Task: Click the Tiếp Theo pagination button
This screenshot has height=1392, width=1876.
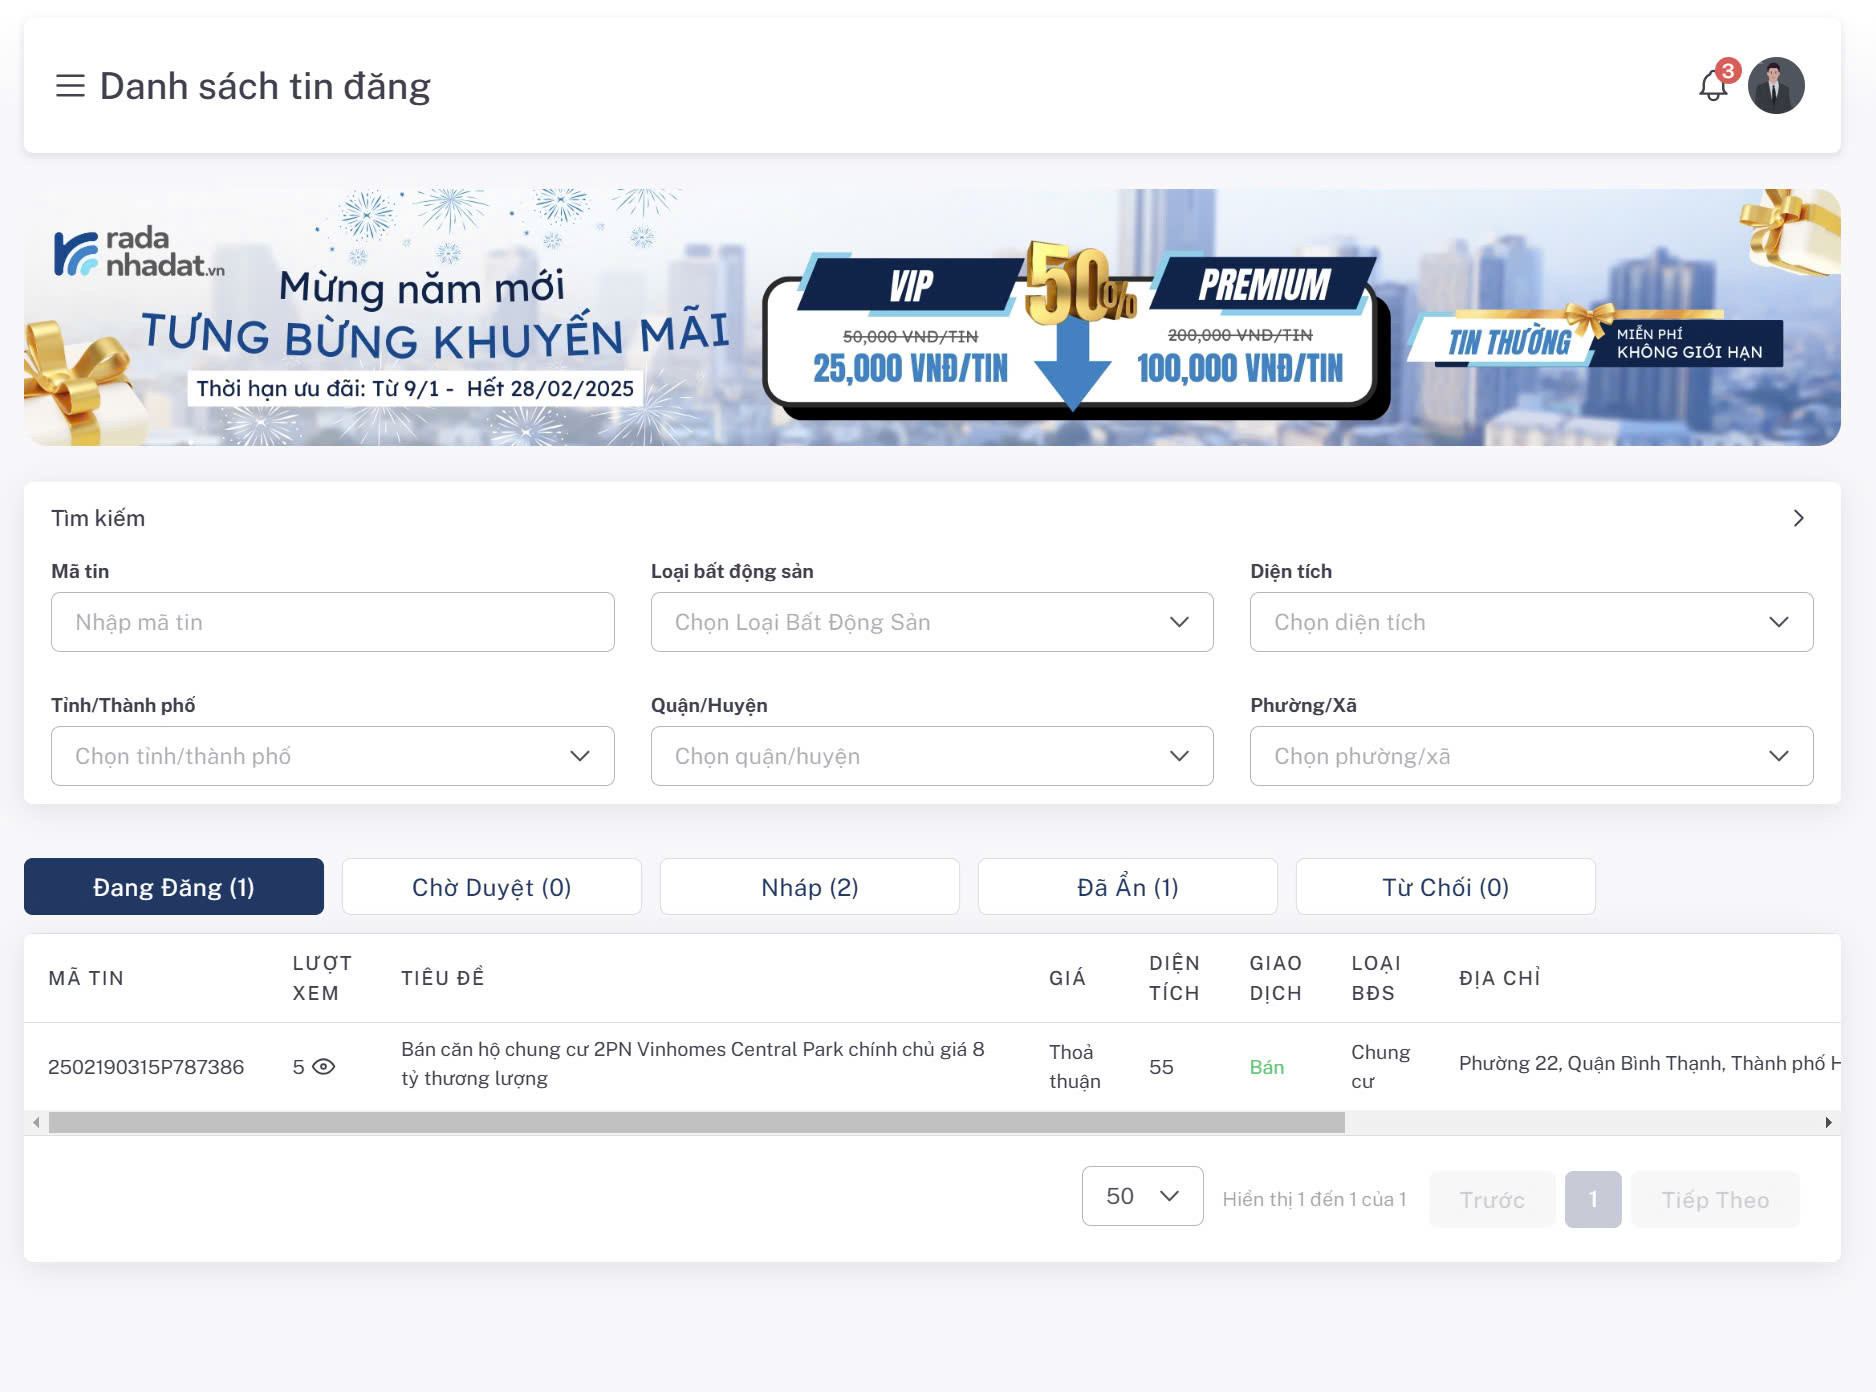Action: point(1715,1200)
